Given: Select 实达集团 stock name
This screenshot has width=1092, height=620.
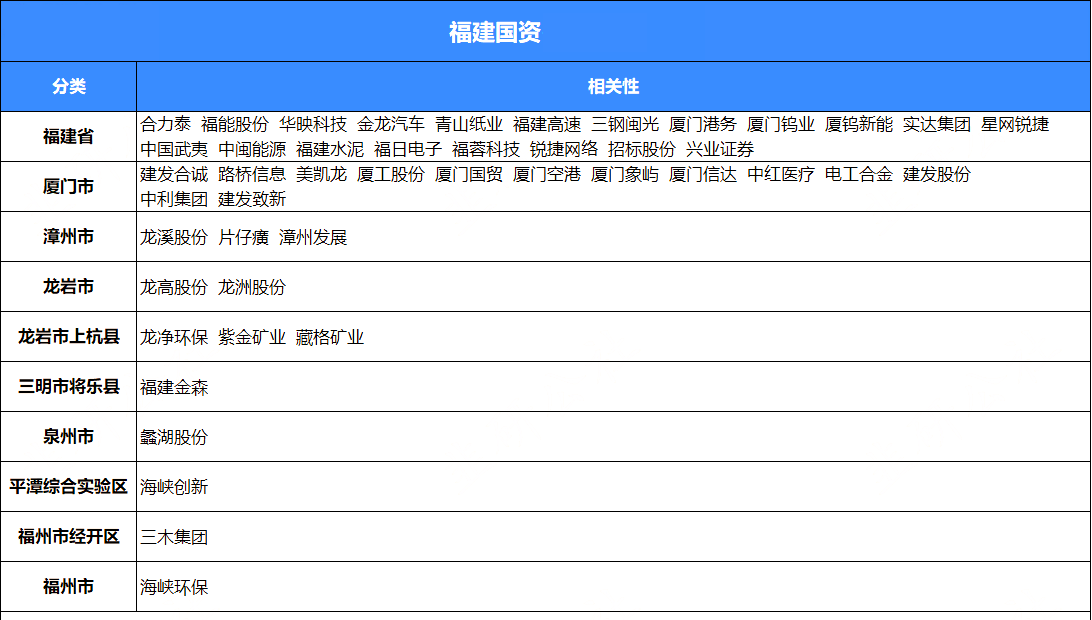Looking at the screenshot, I should click(x=937, y=125).
